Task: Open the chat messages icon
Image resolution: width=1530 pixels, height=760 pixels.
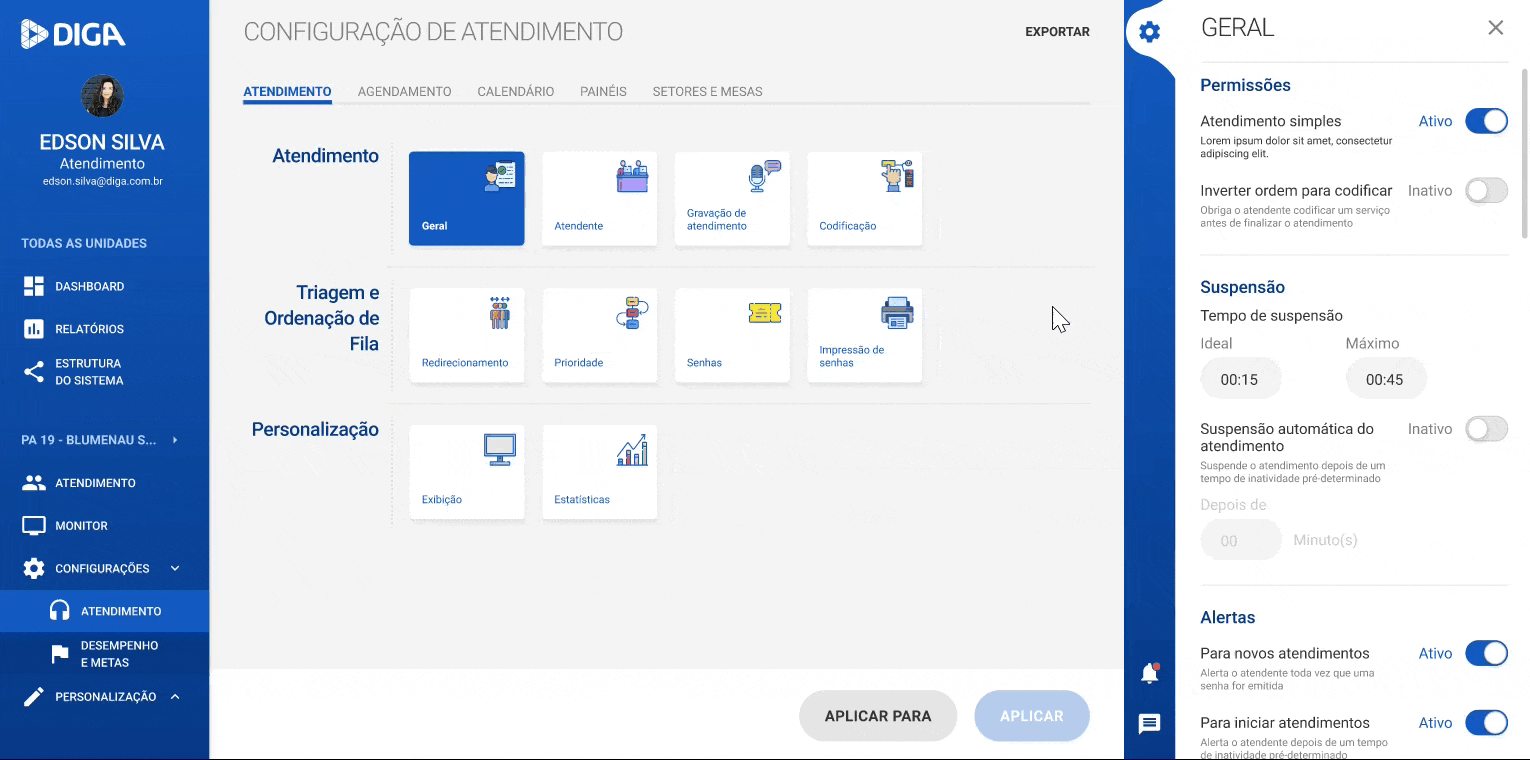Action: click(1148, 725)
